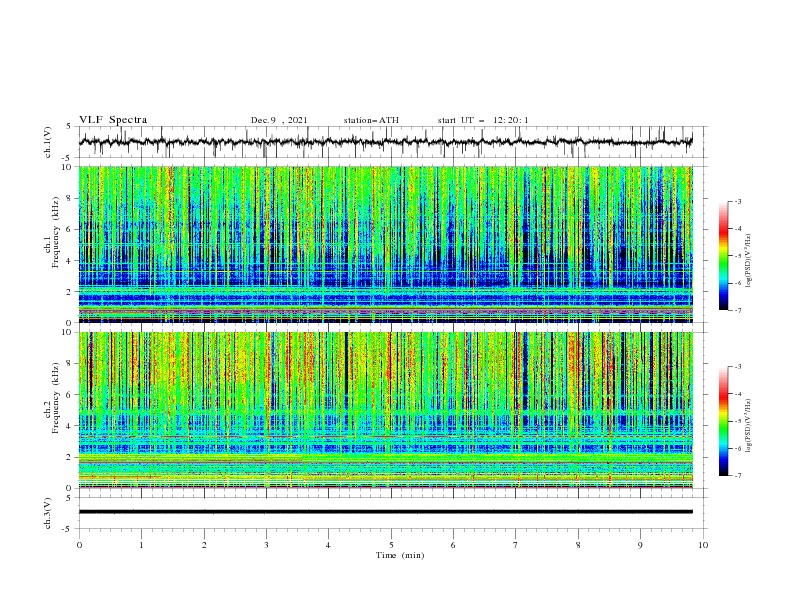792x612 pixels.
Task: Click time-axis tick label "8"
Action: (578, 545)
